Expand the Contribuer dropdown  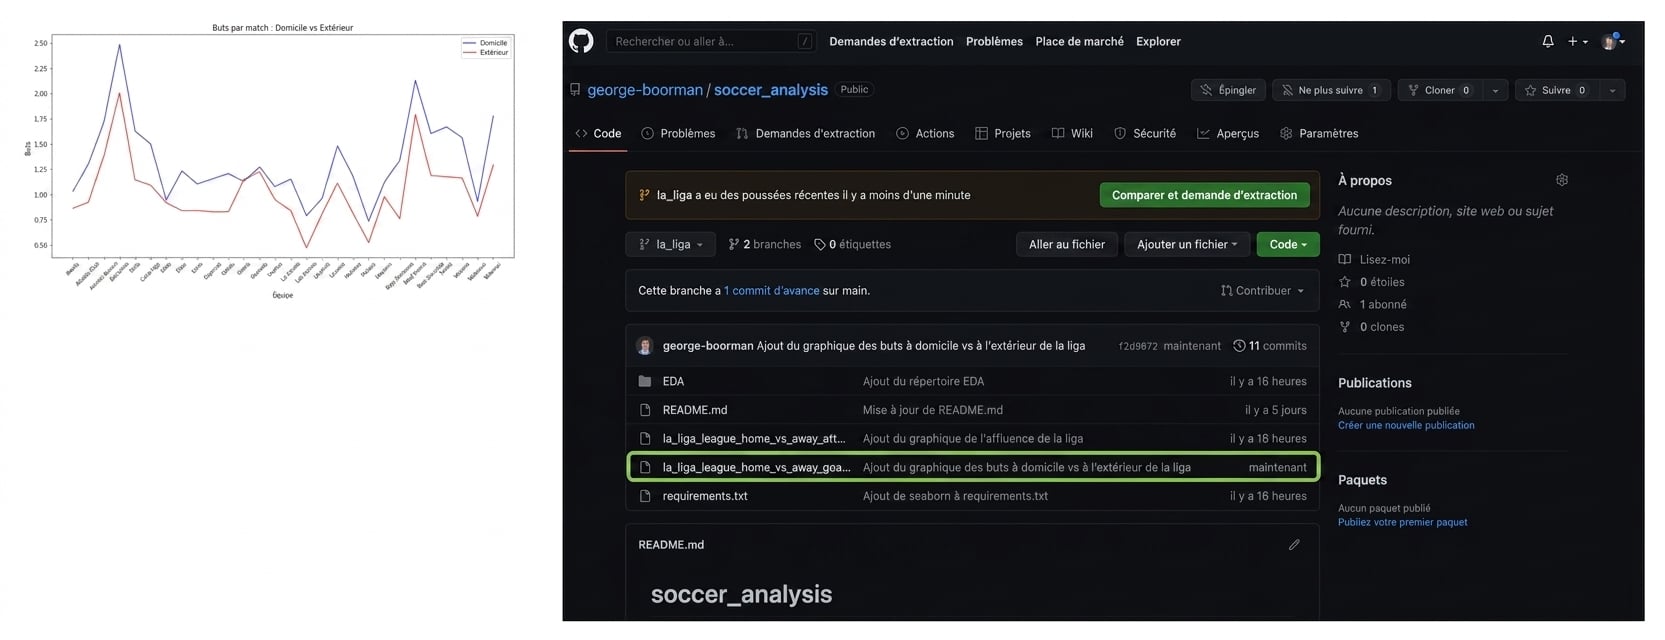[1262, 291]
